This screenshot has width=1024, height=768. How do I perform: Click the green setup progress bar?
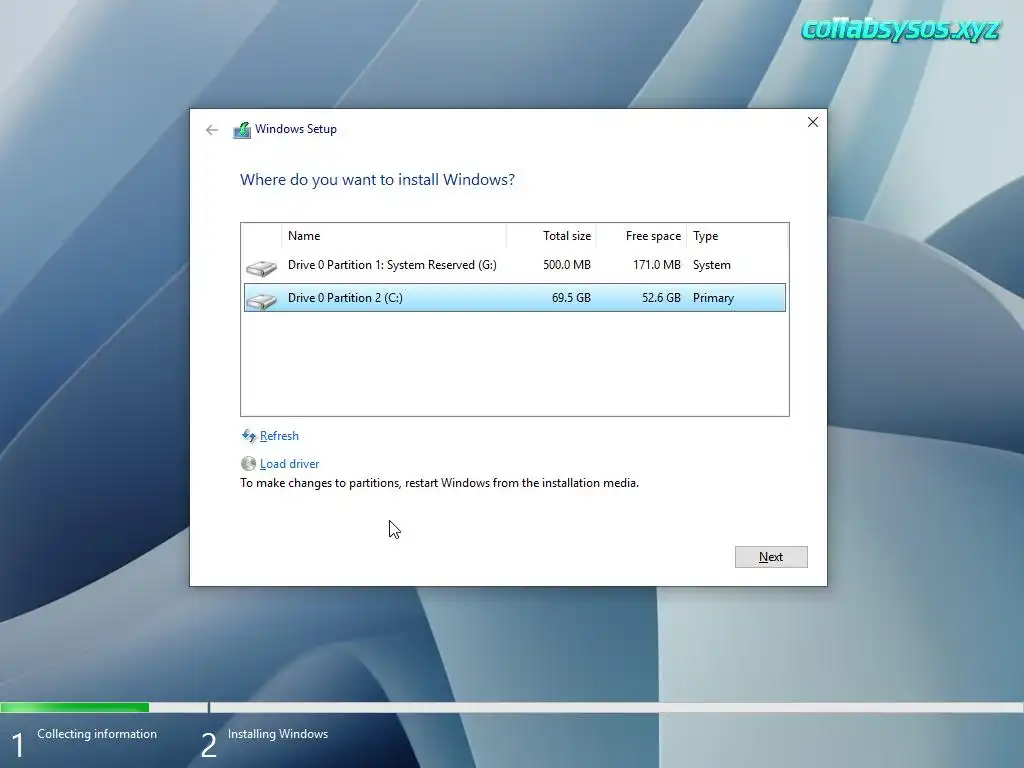pos(74,707)
